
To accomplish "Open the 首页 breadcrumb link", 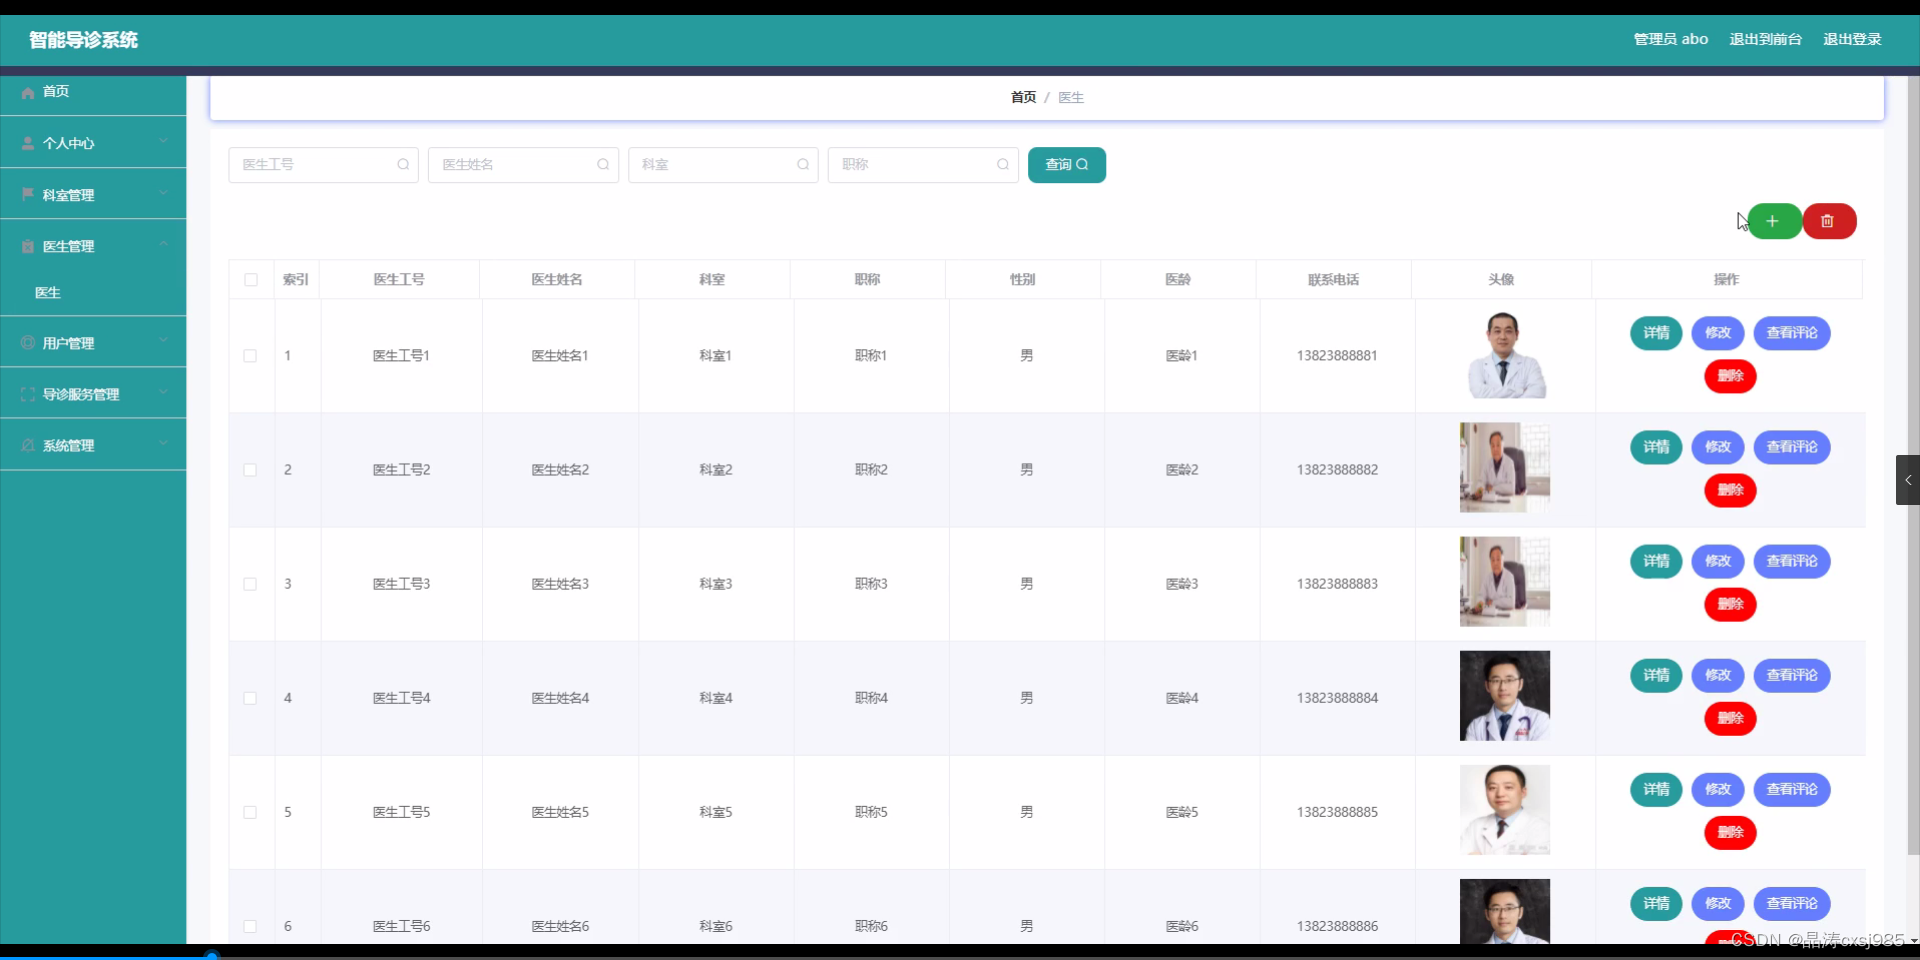I will click(x=1022, y=96).
